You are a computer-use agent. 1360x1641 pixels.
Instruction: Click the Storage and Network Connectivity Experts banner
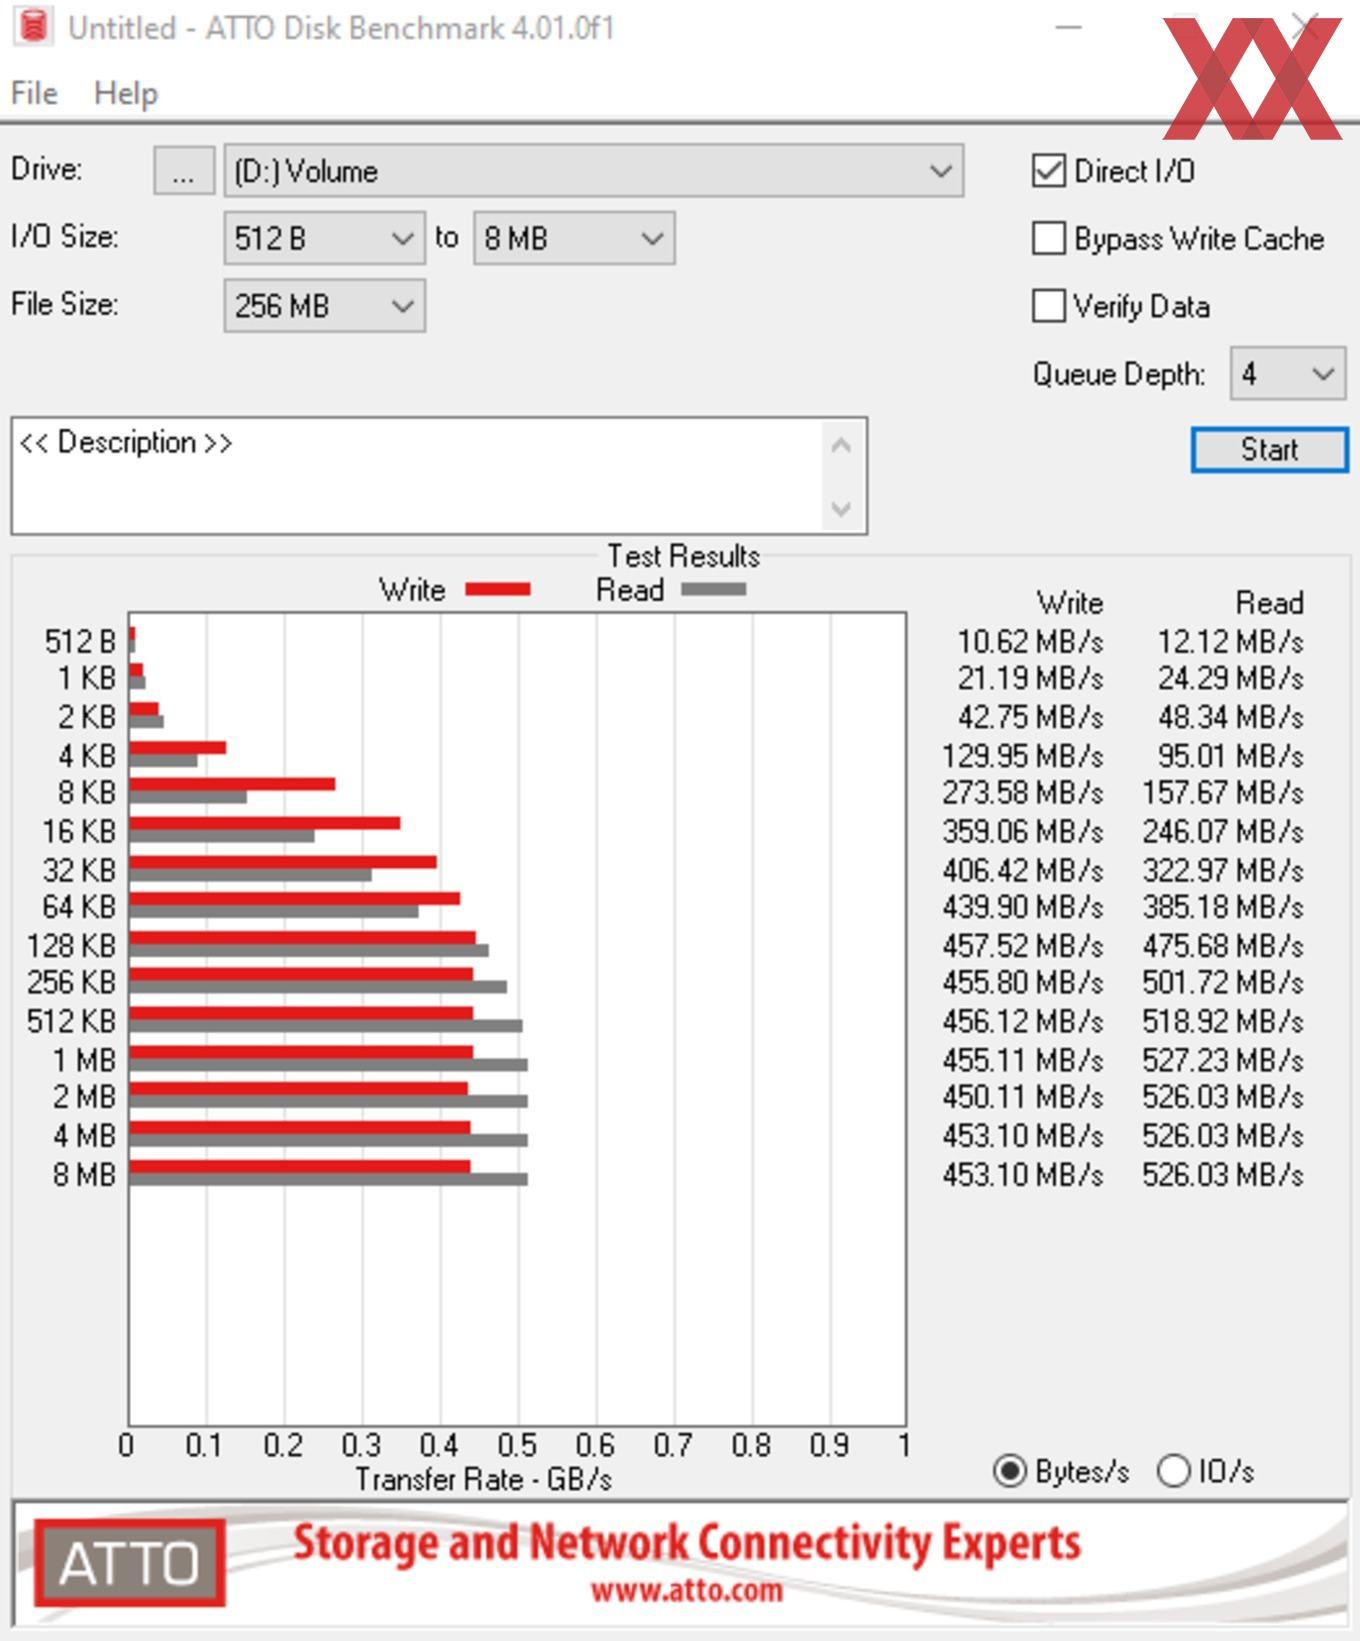click(686, 1543)
